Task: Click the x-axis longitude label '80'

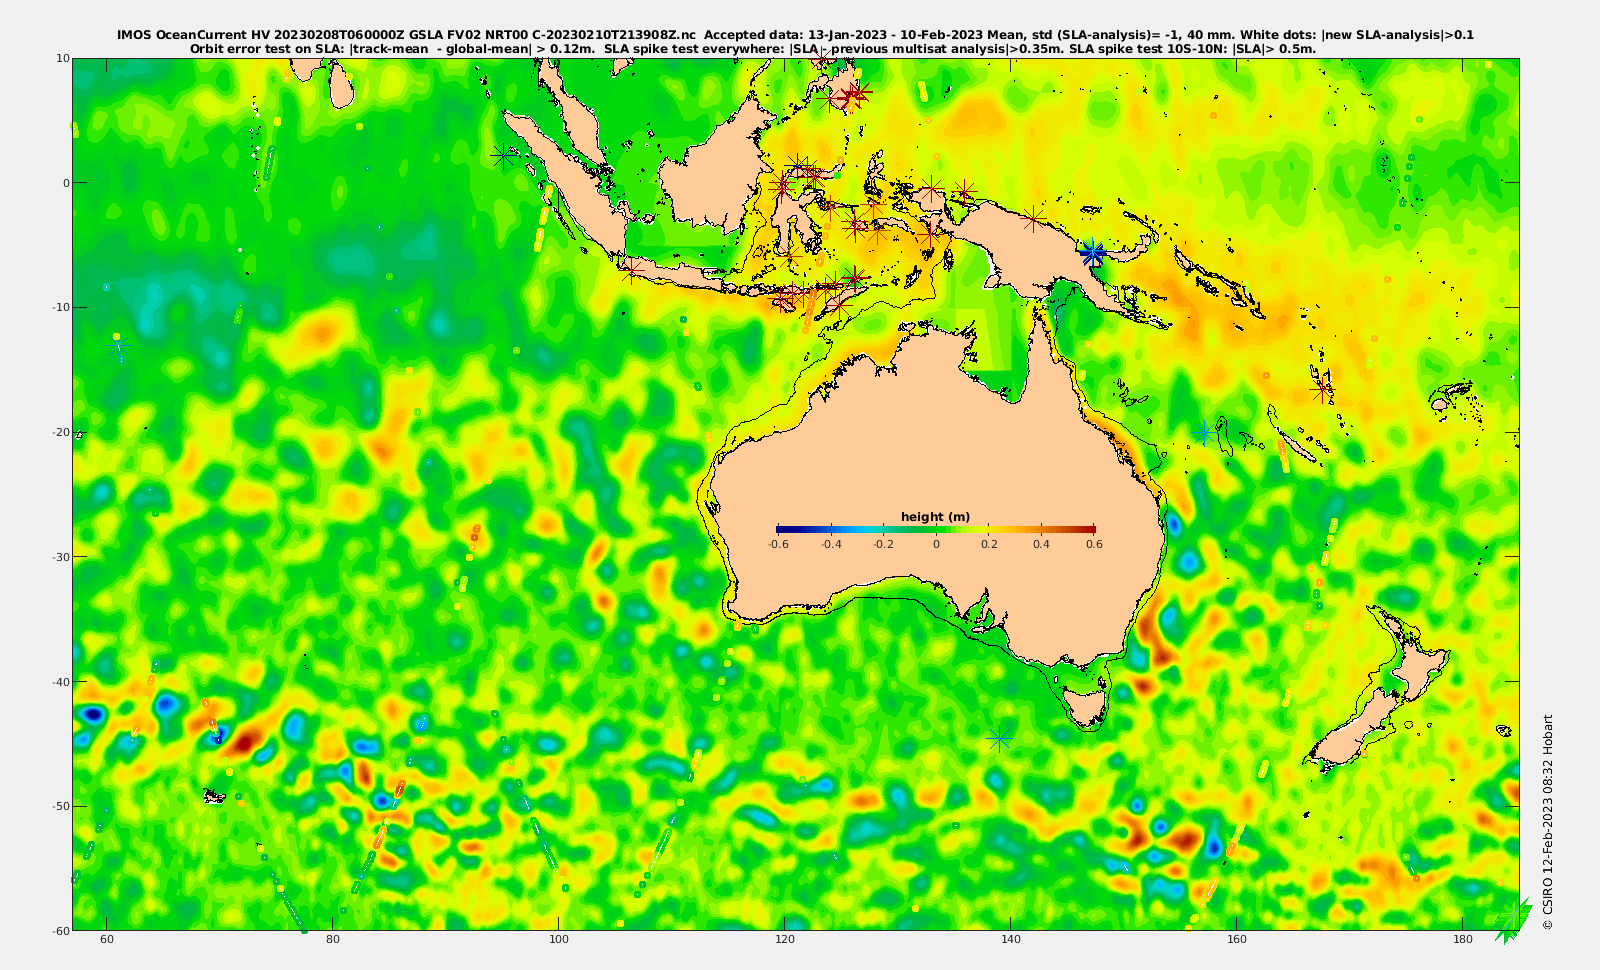Action: tap(333, 939)
